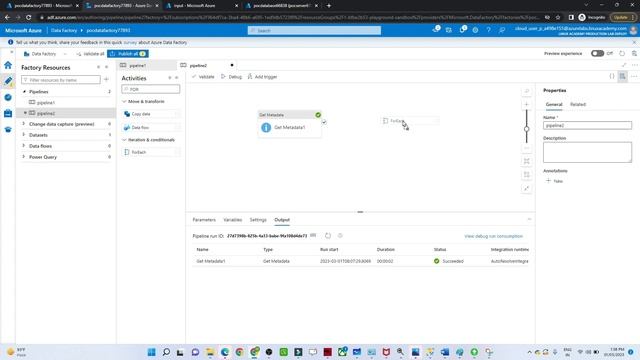The width and height of the screenshot is (640, 360).
Task: Open the feedback icon in Azure header
Action: point(502,30)
